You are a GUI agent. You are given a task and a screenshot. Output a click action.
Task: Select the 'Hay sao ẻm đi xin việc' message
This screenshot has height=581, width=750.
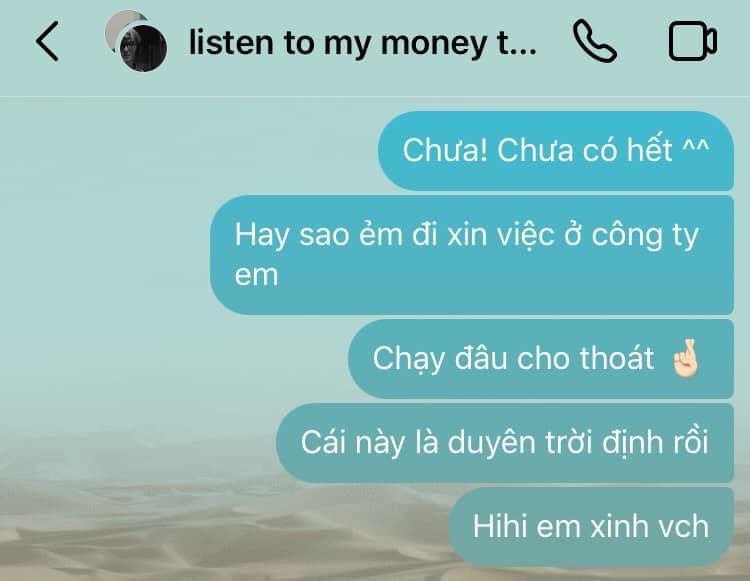472,255
